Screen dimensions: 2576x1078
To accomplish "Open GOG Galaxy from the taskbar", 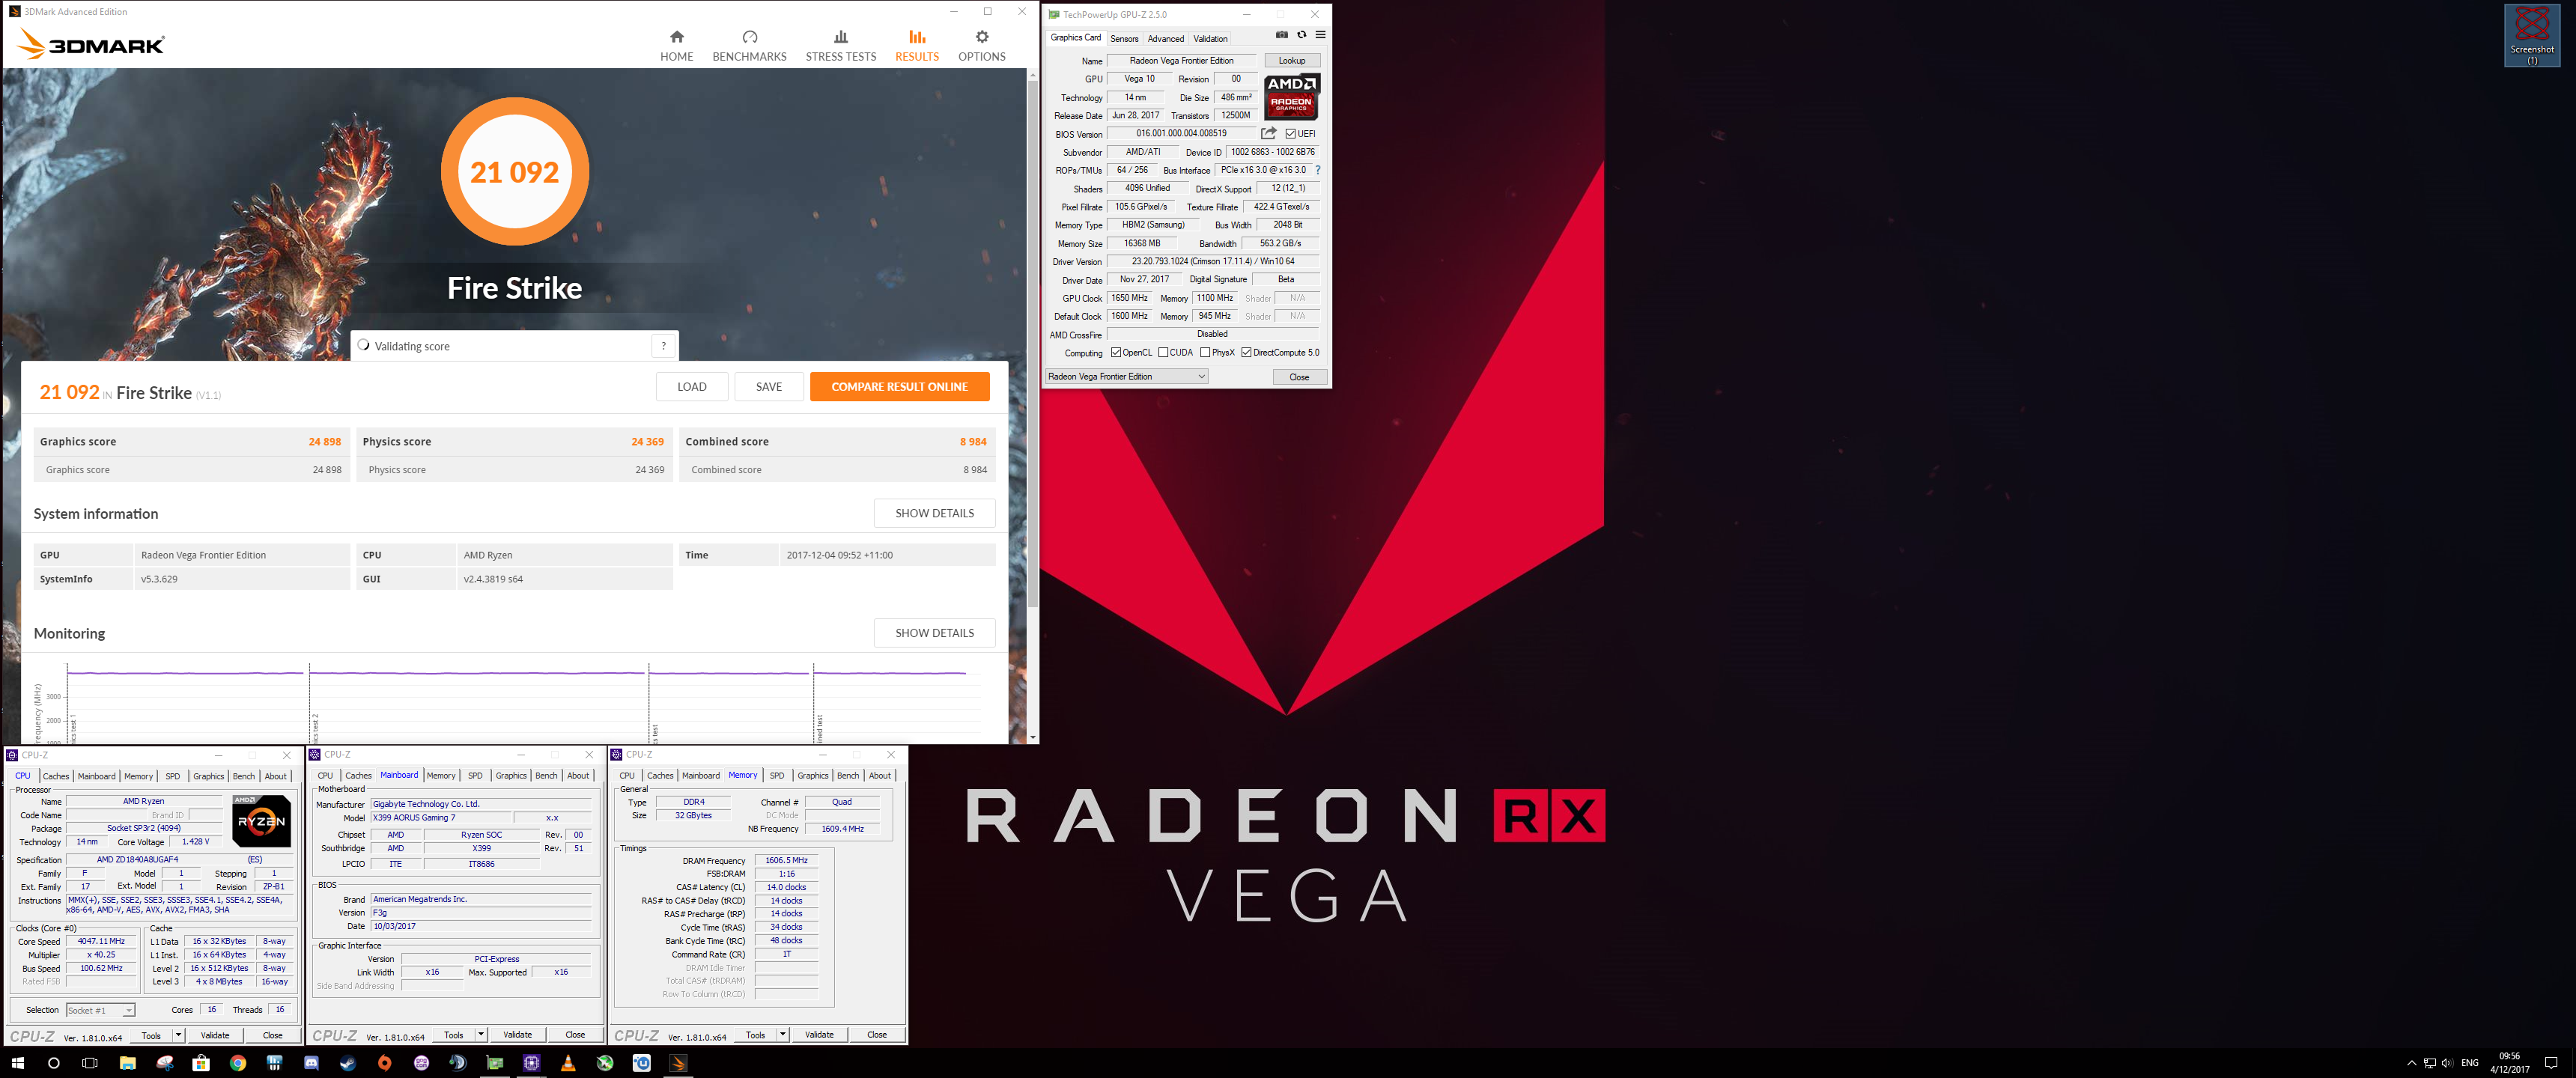I will tap(421, 1063).
